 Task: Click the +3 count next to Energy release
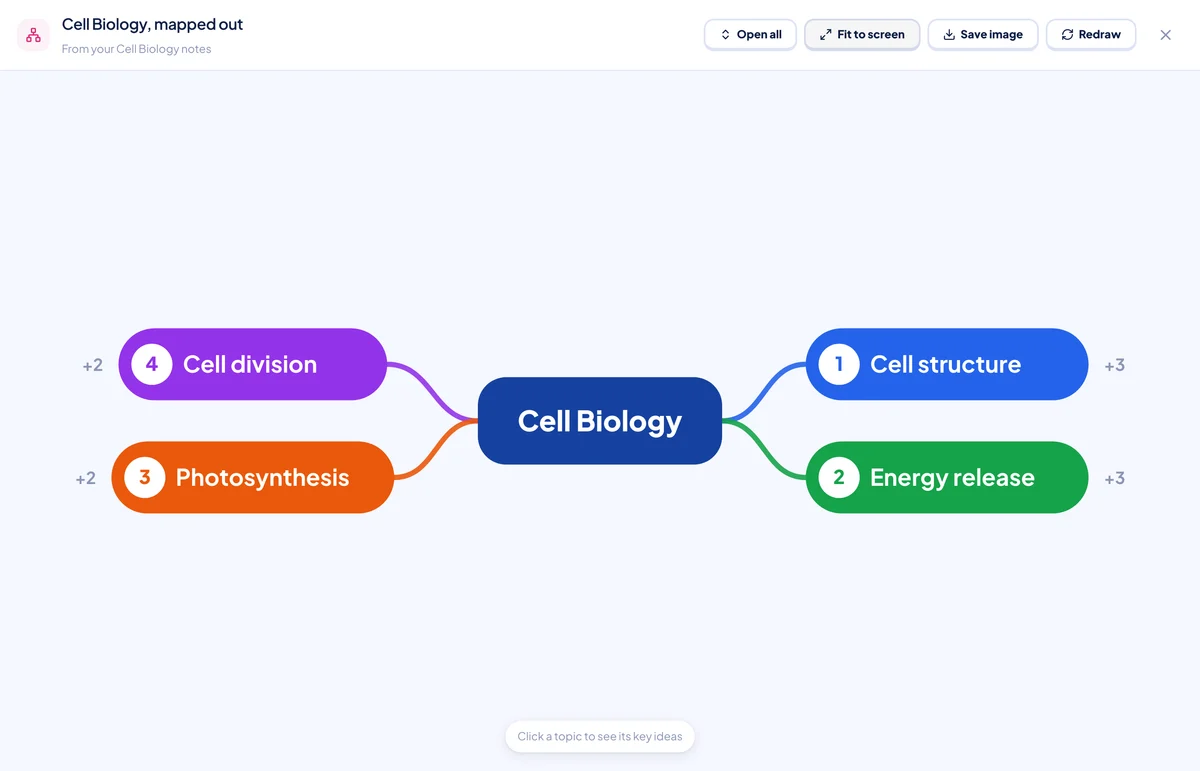click(x=1114, y=478)
